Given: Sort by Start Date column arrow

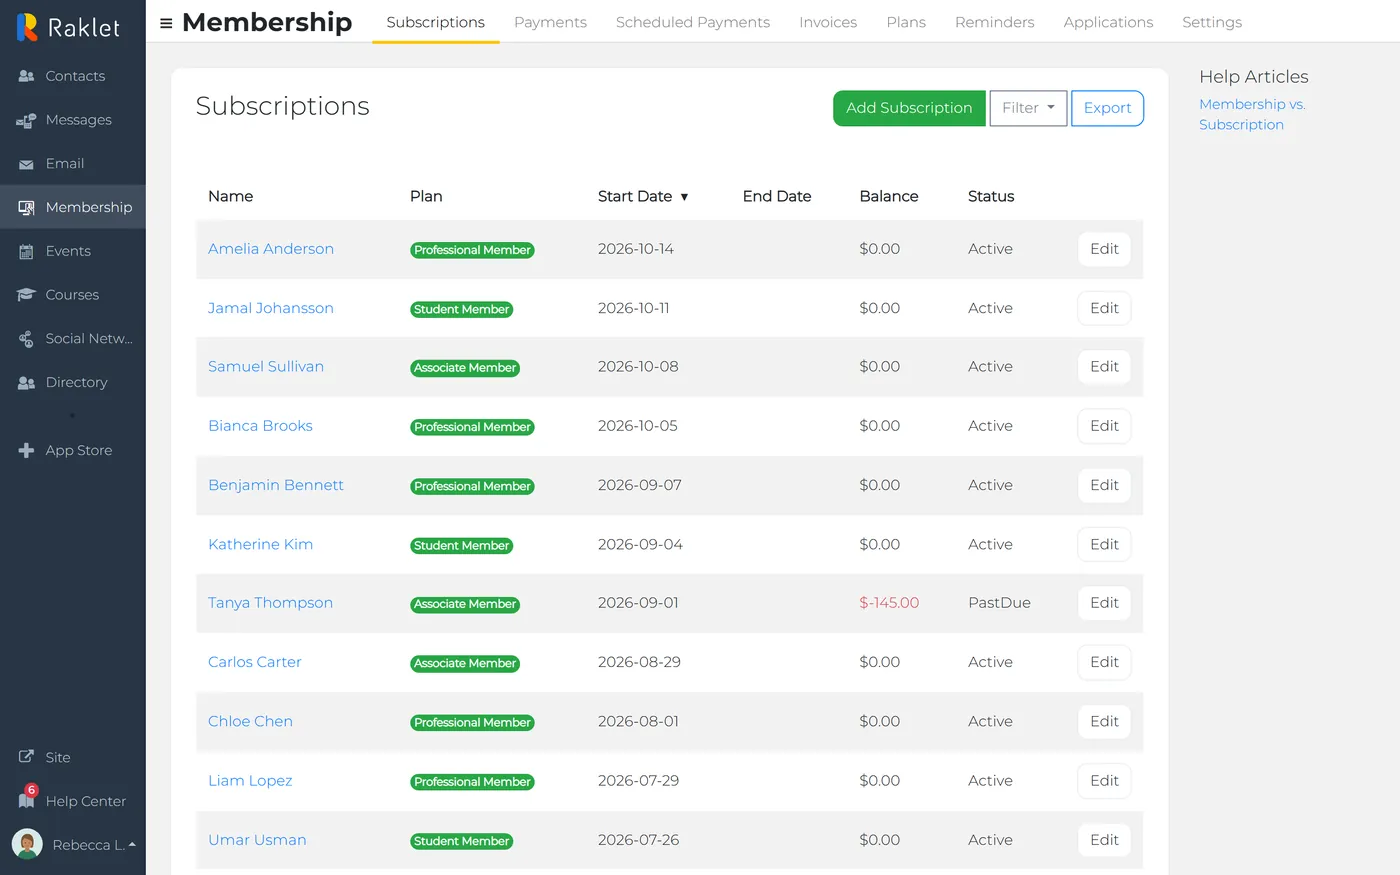Looking at the screenshot, I should (x=684, y=197).
